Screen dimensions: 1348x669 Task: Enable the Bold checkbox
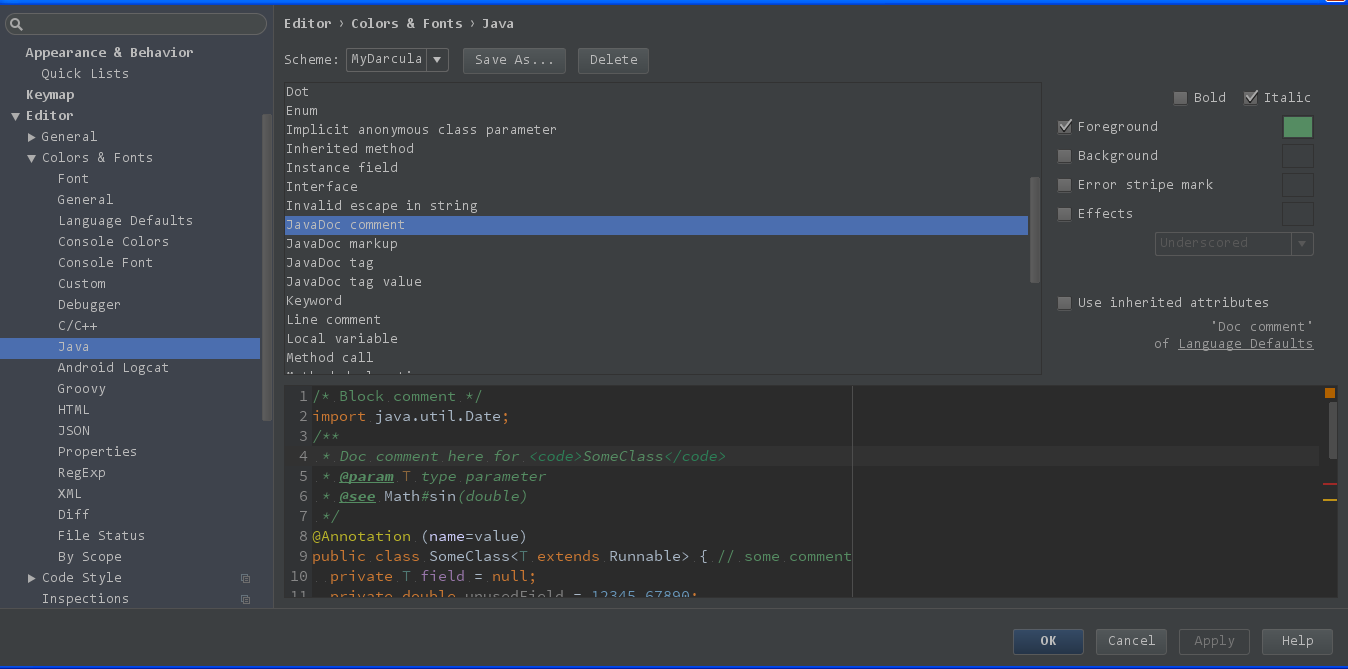coord(1180,98)
